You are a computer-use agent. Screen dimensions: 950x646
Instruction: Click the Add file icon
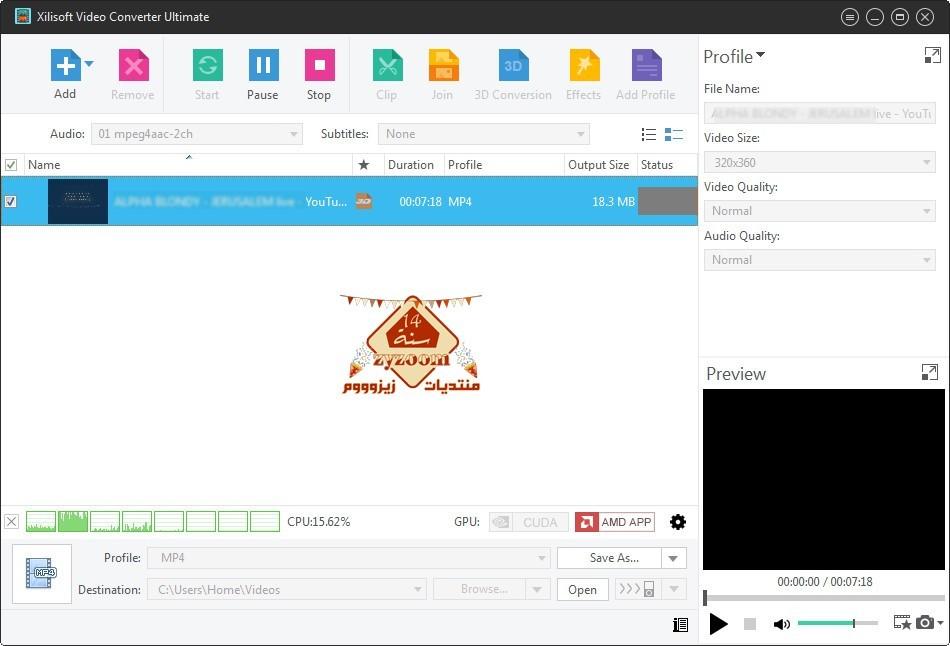65,65
